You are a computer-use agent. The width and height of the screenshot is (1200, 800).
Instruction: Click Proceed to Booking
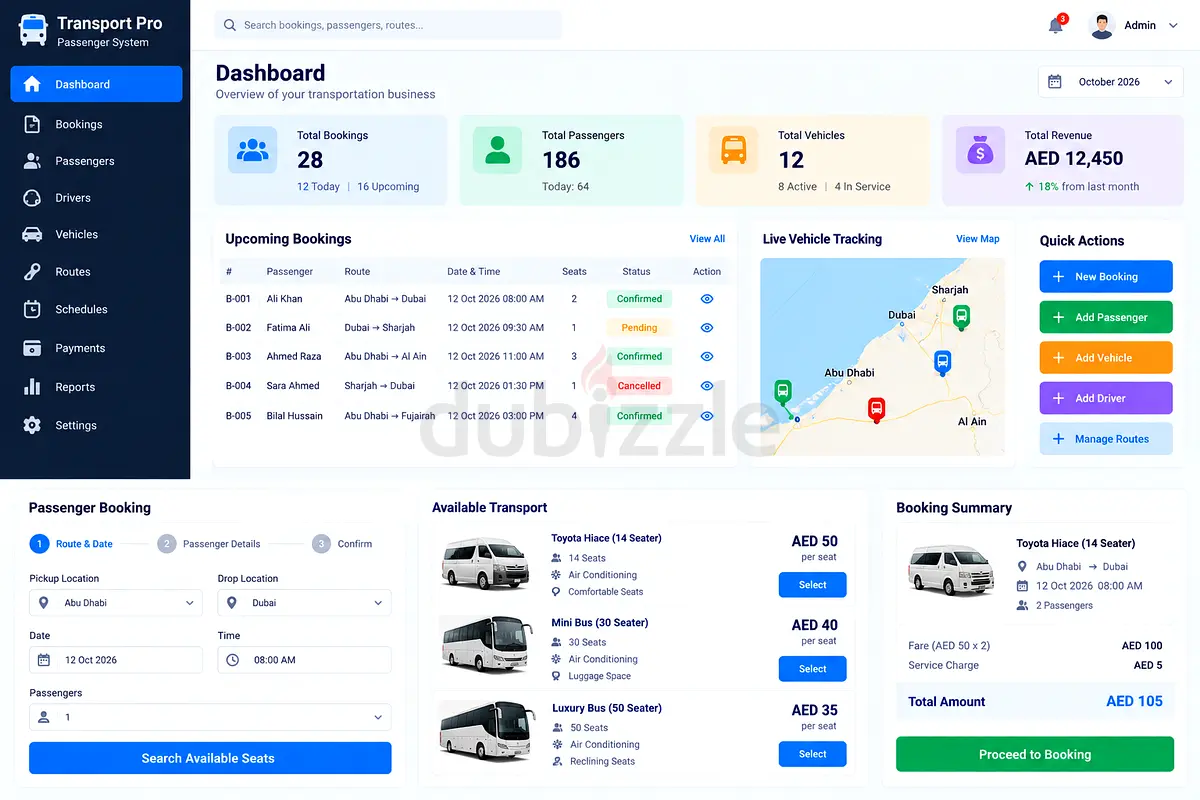click(1035, 754)
